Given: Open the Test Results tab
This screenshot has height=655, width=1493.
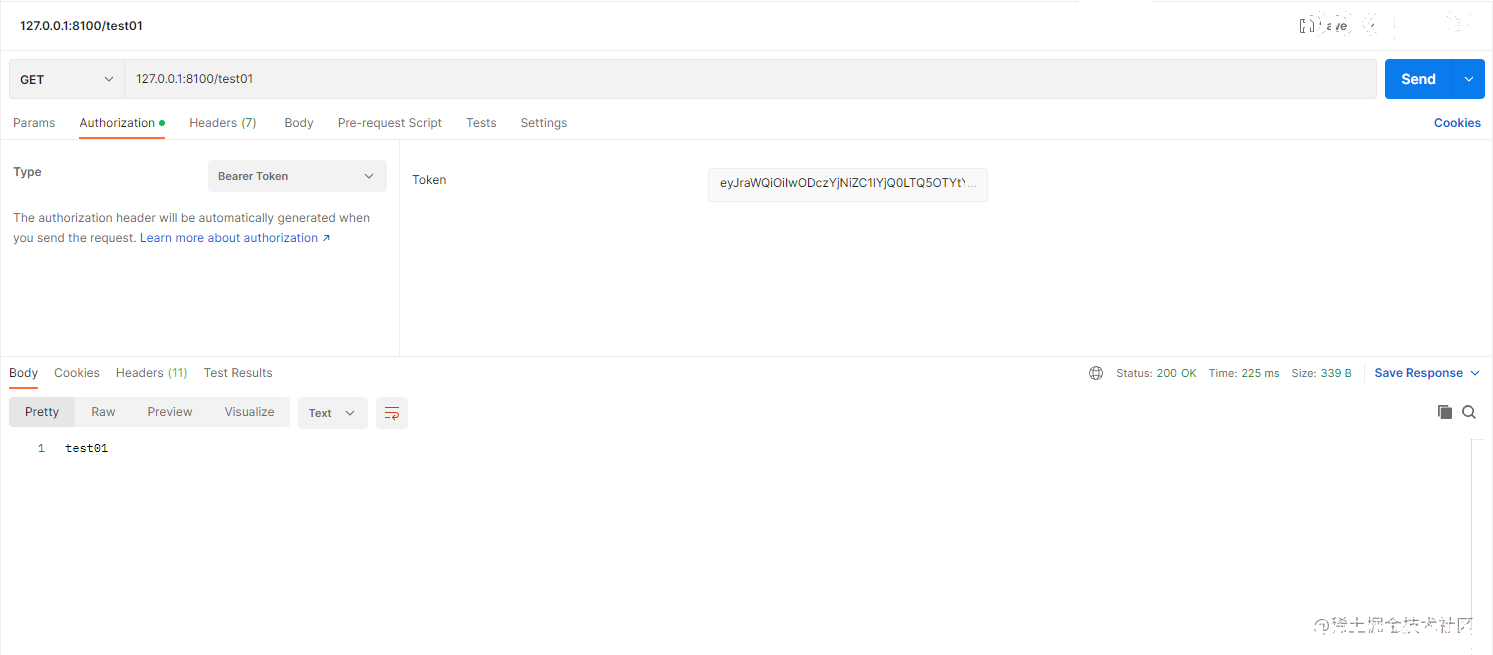Looking at the screenshot, I should tap(238, 373).
